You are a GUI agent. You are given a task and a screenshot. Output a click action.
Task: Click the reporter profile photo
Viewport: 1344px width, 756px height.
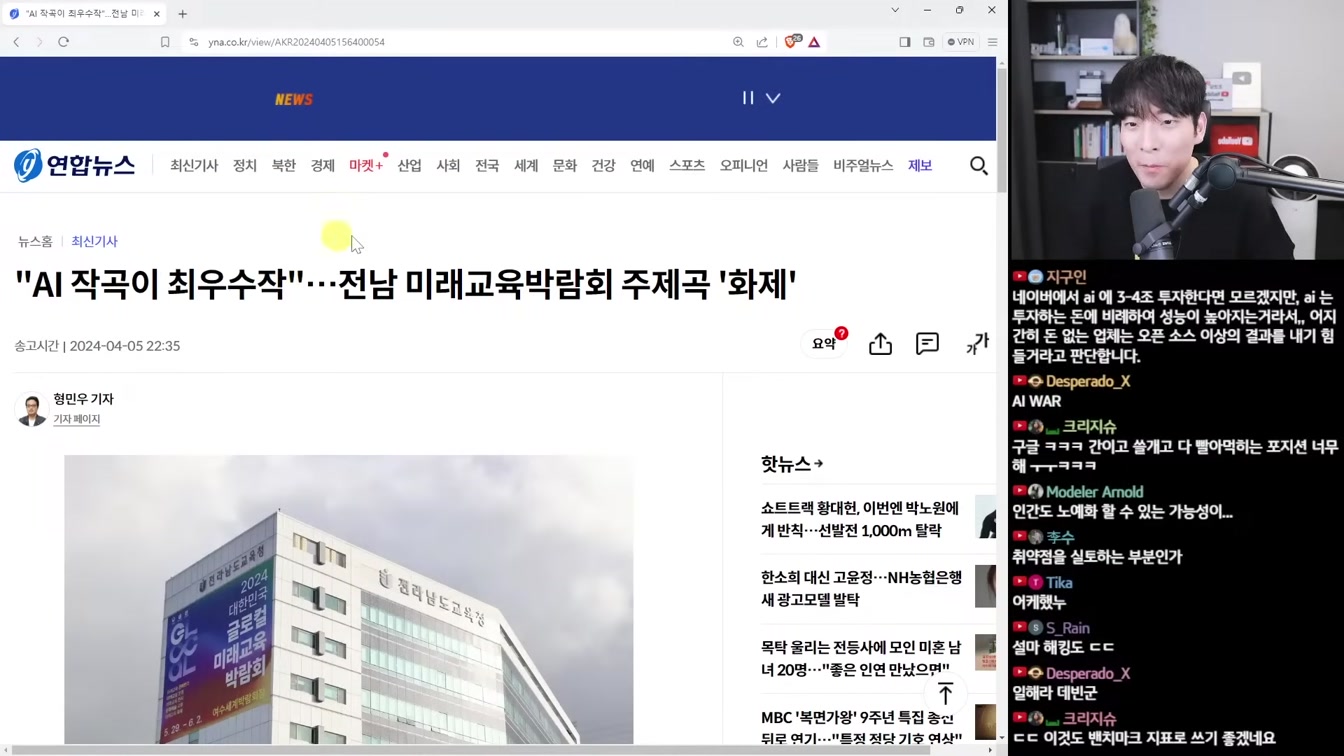click(x=32, y=409)
